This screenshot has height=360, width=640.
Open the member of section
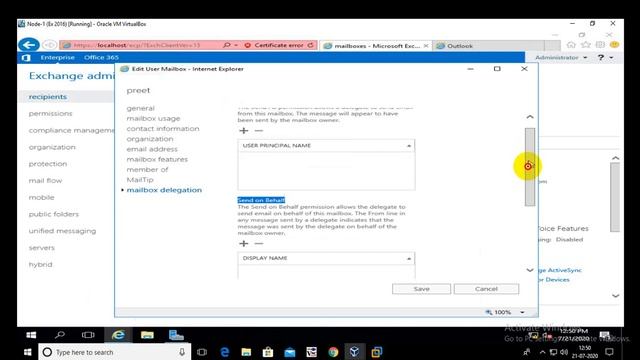[x=147, y=169]
